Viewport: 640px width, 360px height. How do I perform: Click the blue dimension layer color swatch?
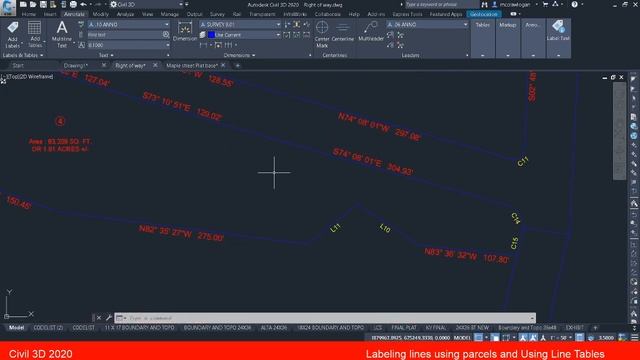(x=211, y=35)
